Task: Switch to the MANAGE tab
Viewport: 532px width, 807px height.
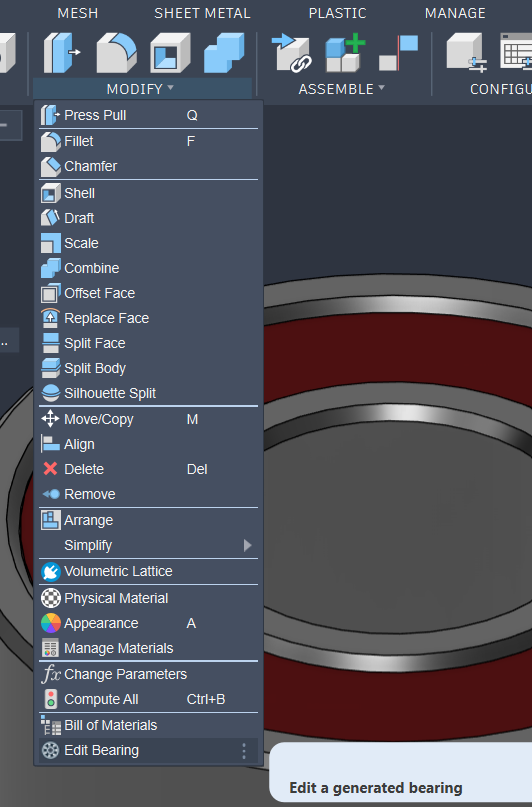Action: 455,13
